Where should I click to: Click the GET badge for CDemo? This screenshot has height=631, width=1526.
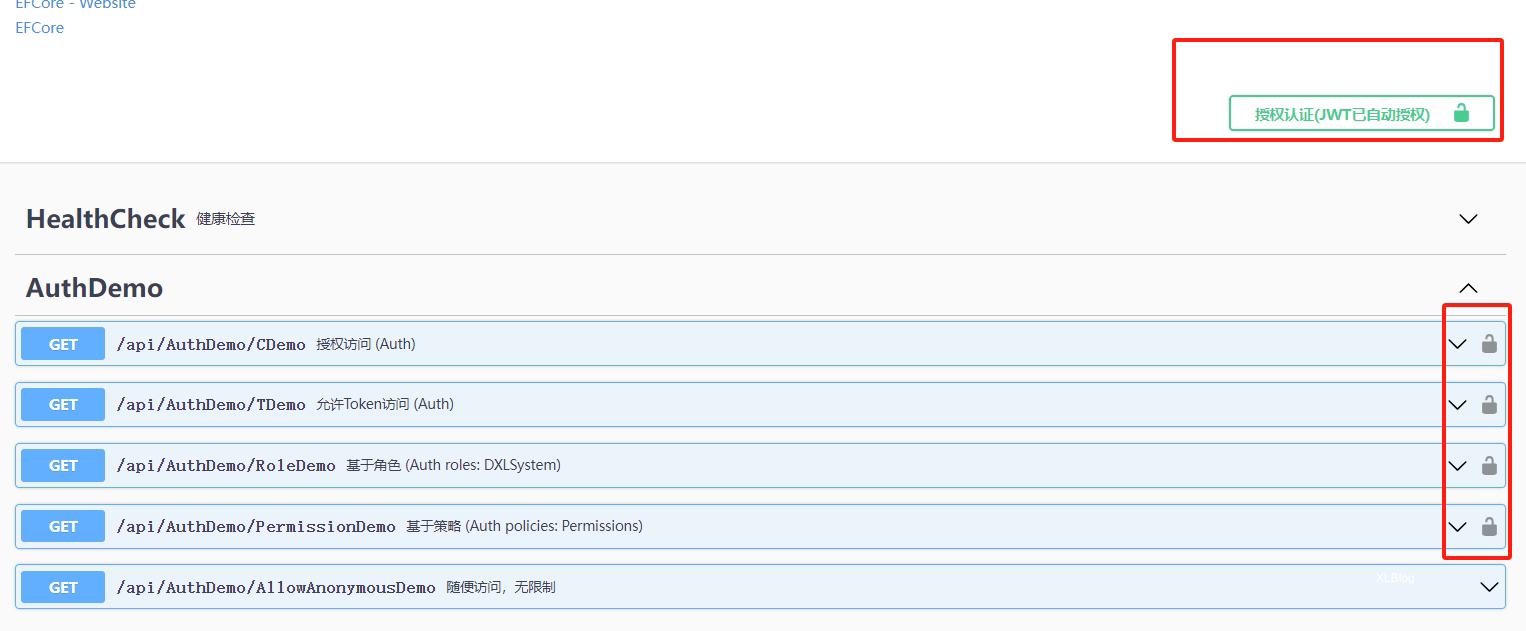[63, 344]
